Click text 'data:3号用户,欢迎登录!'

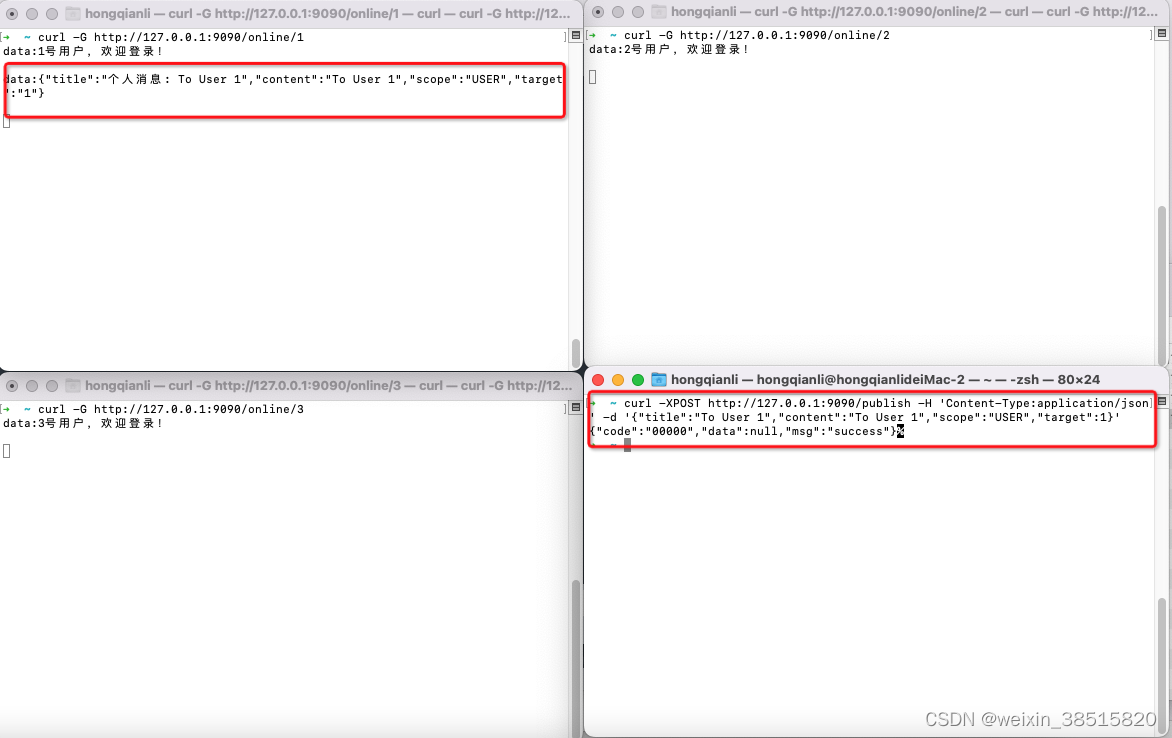(83, 423)
